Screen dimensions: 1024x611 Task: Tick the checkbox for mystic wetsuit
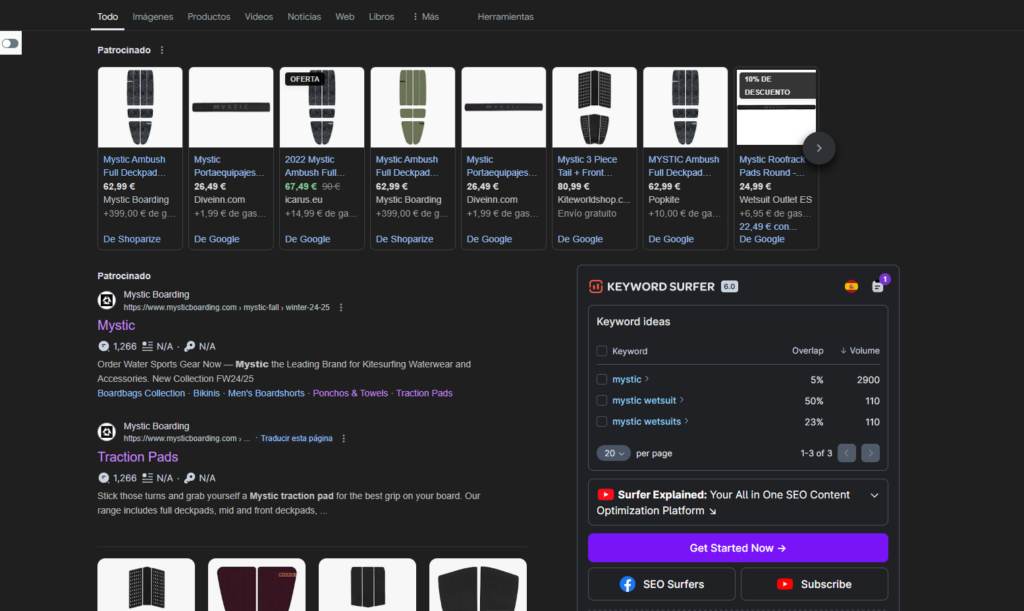tap(601, 401)
